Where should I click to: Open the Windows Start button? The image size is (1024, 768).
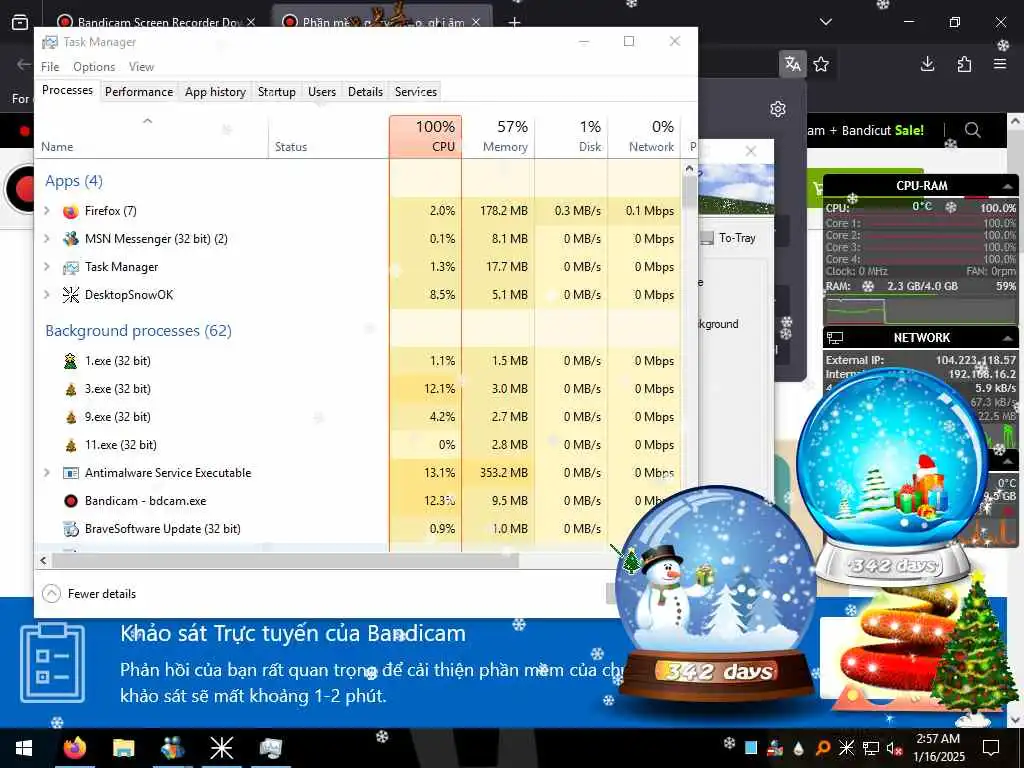(24, 748)
